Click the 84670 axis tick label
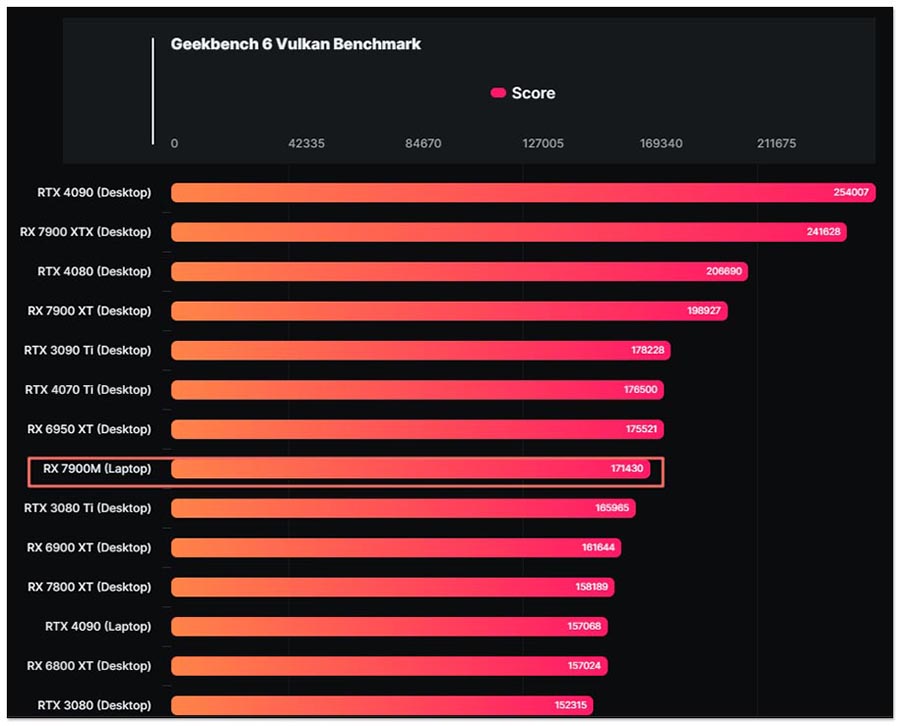 click(x=423, y=143)
